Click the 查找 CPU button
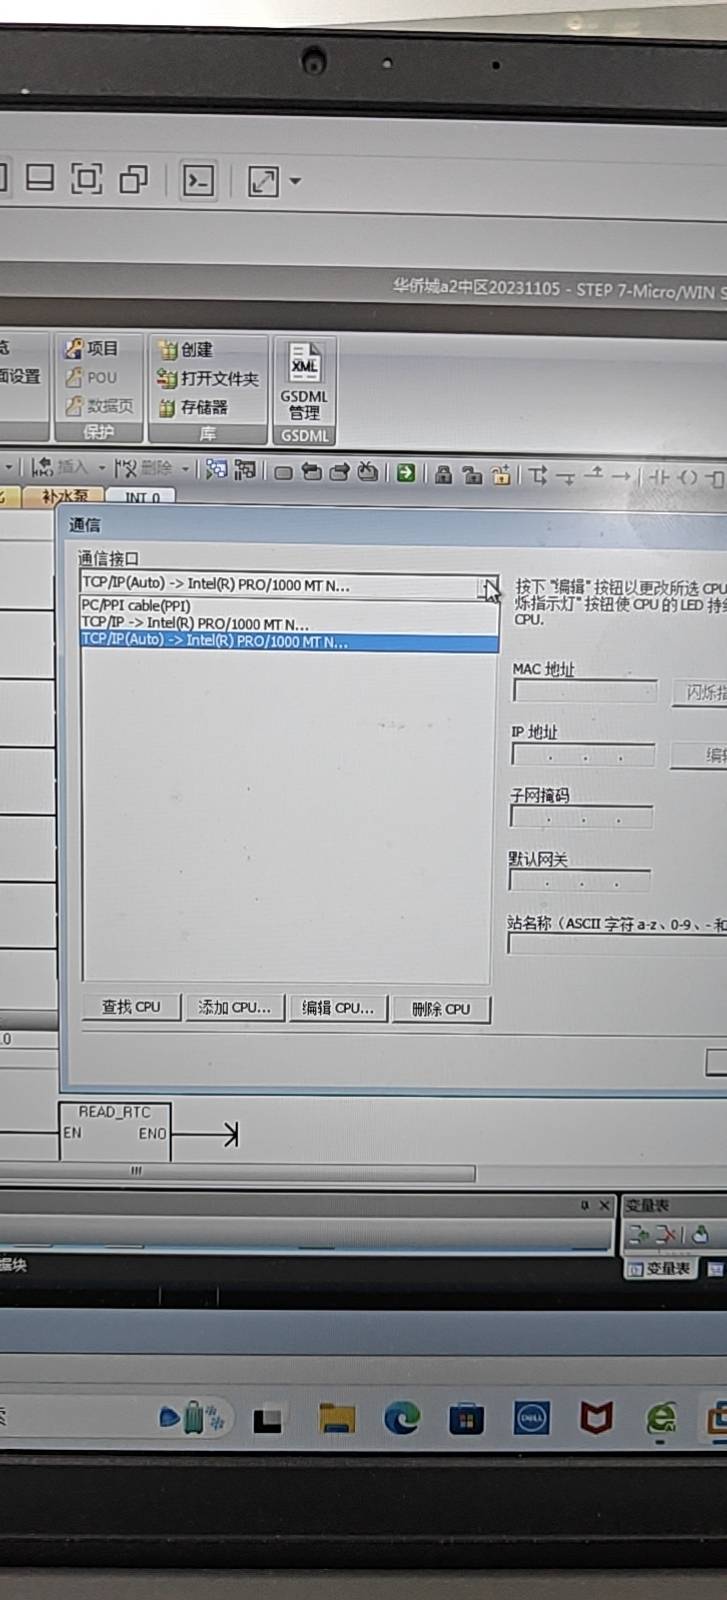Image resolution: width=727 pixels, height=1600 pixels. (131, 1007)
